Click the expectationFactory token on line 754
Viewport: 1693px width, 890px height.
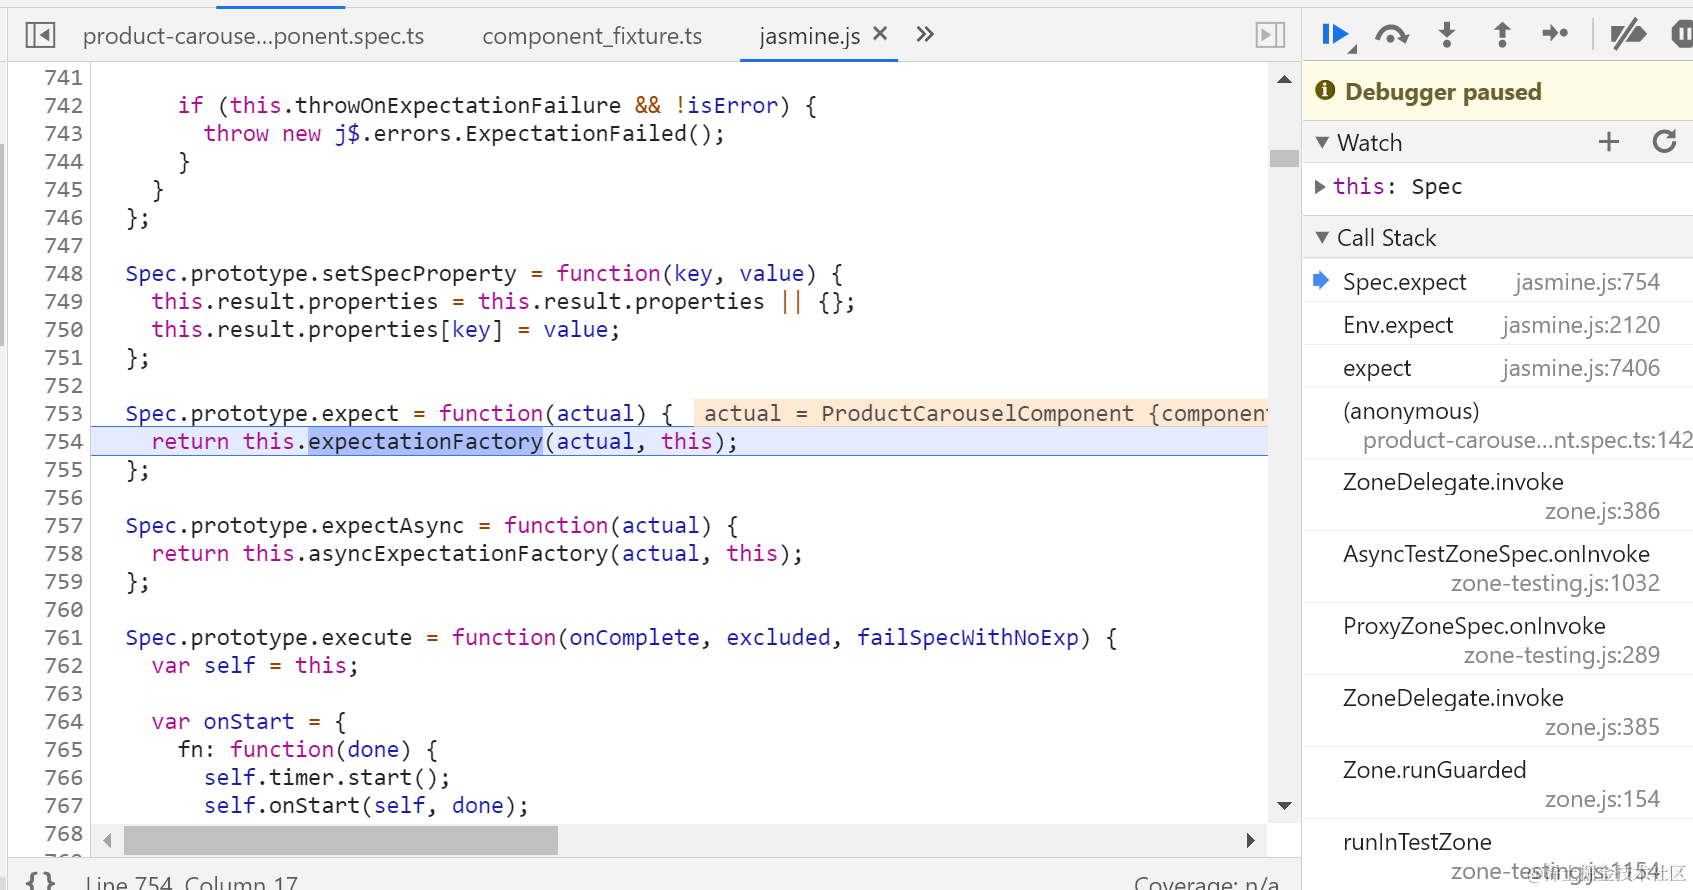(x=425, y=442)
